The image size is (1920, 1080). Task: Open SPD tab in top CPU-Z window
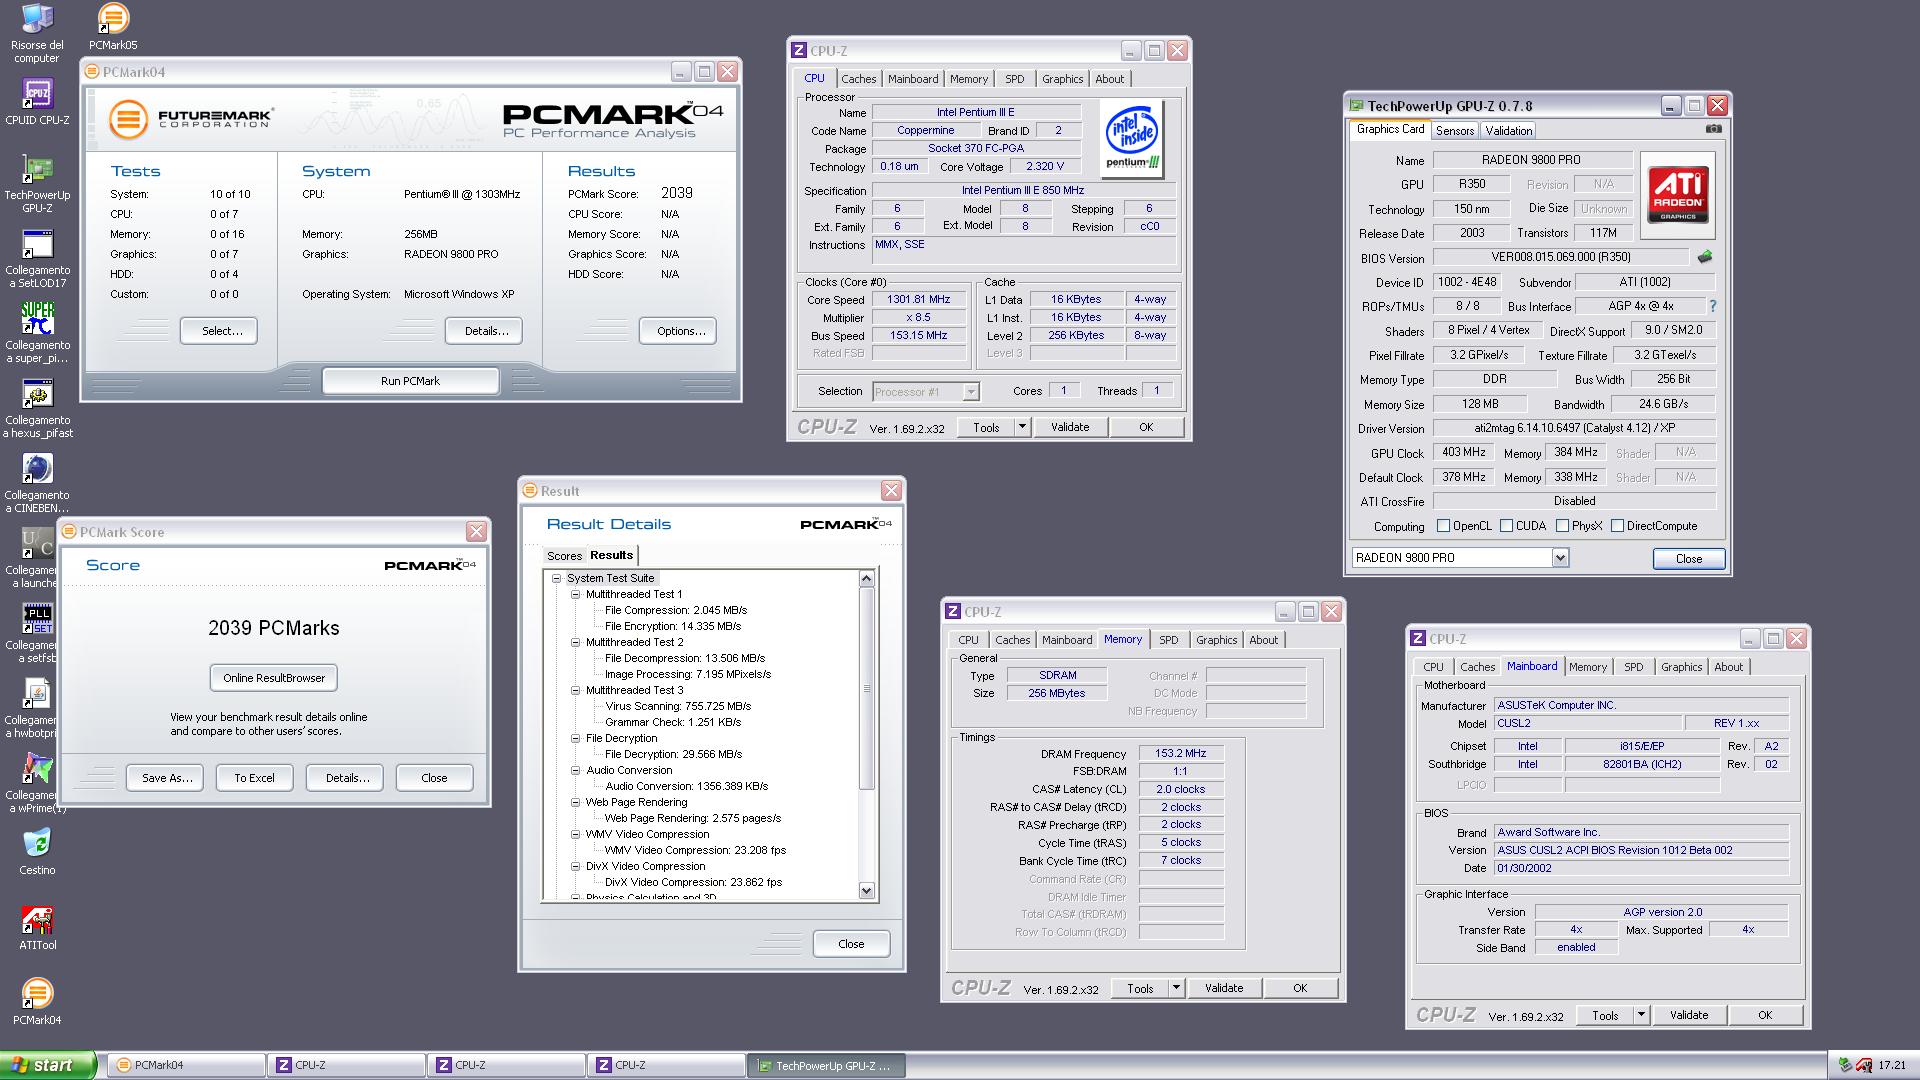(x=1015, y=79)
